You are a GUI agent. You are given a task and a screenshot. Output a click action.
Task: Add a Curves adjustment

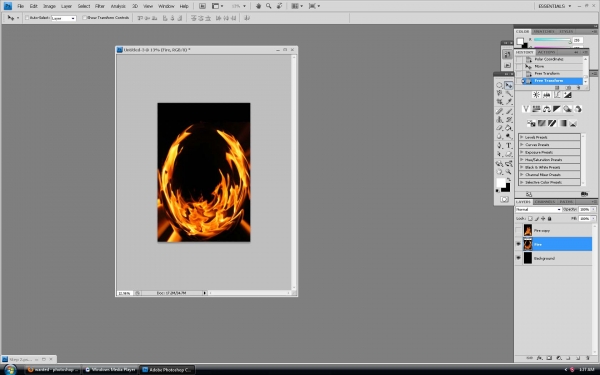557,95
